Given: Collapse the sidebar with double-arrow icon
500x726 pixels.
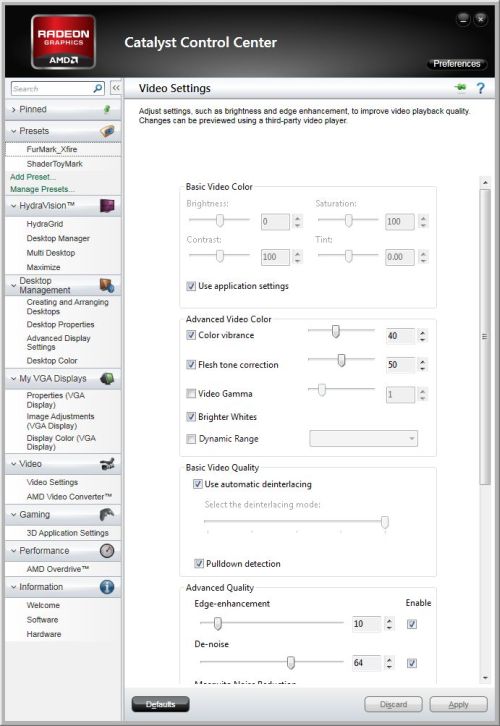Looking at the screenshot, I should click(116, 88).
